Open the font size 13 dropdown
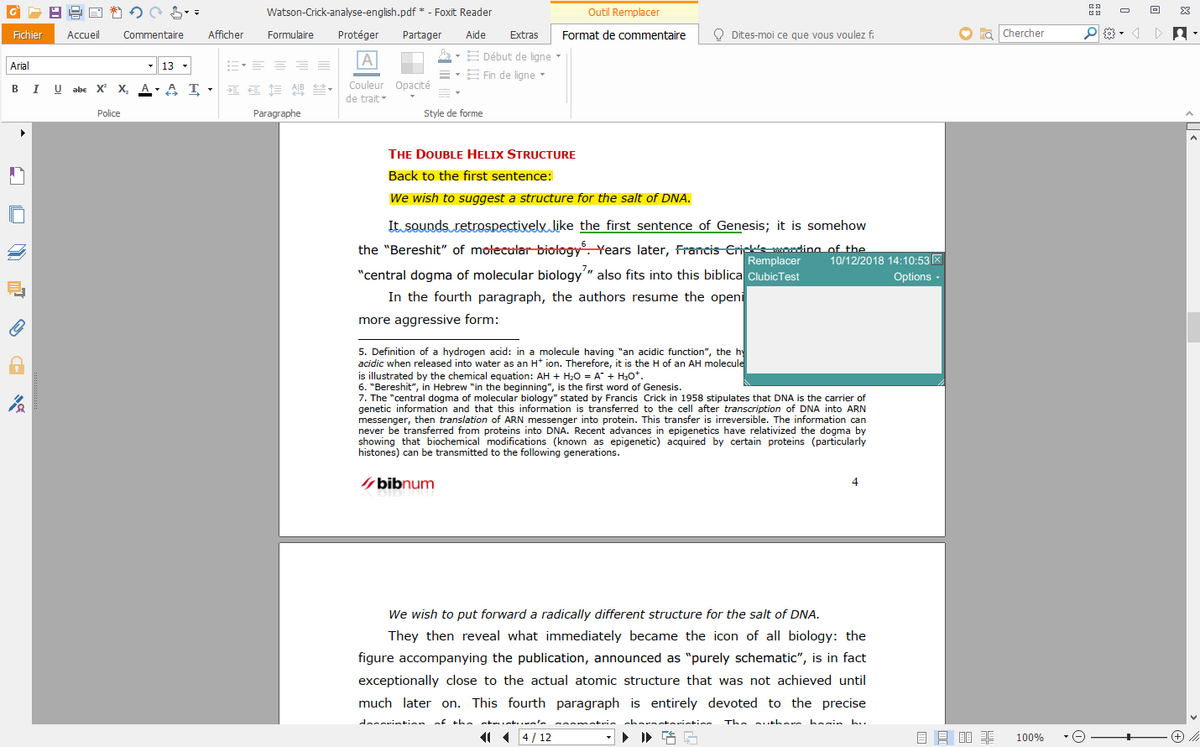Viewport: 1200px width, 747px height. pos(185,66)
